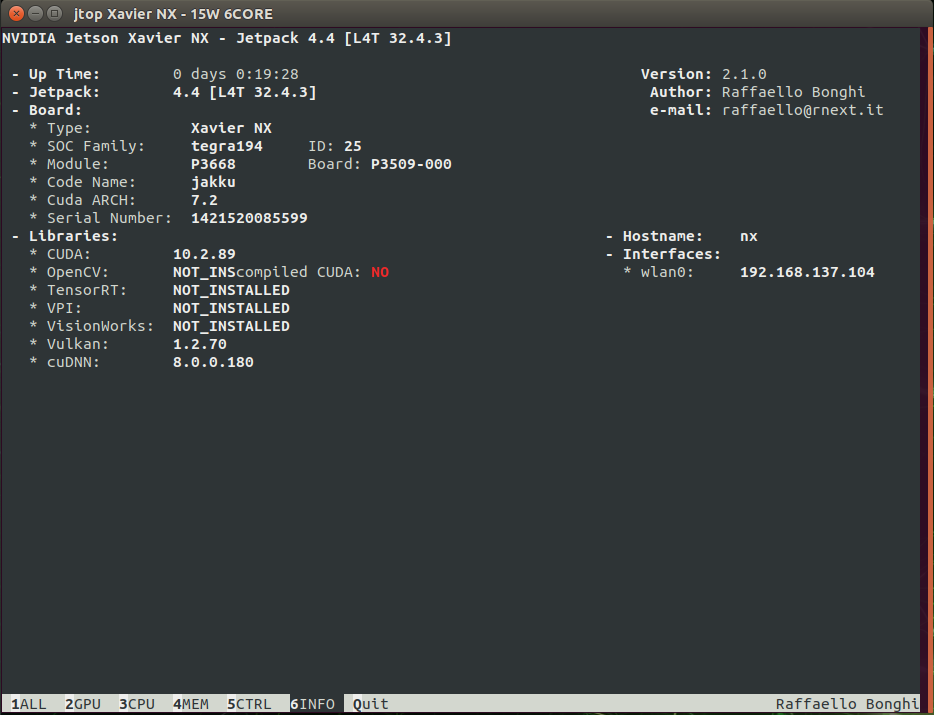
Task: Maximize the jtop terminal window
Action: point(54,13)
